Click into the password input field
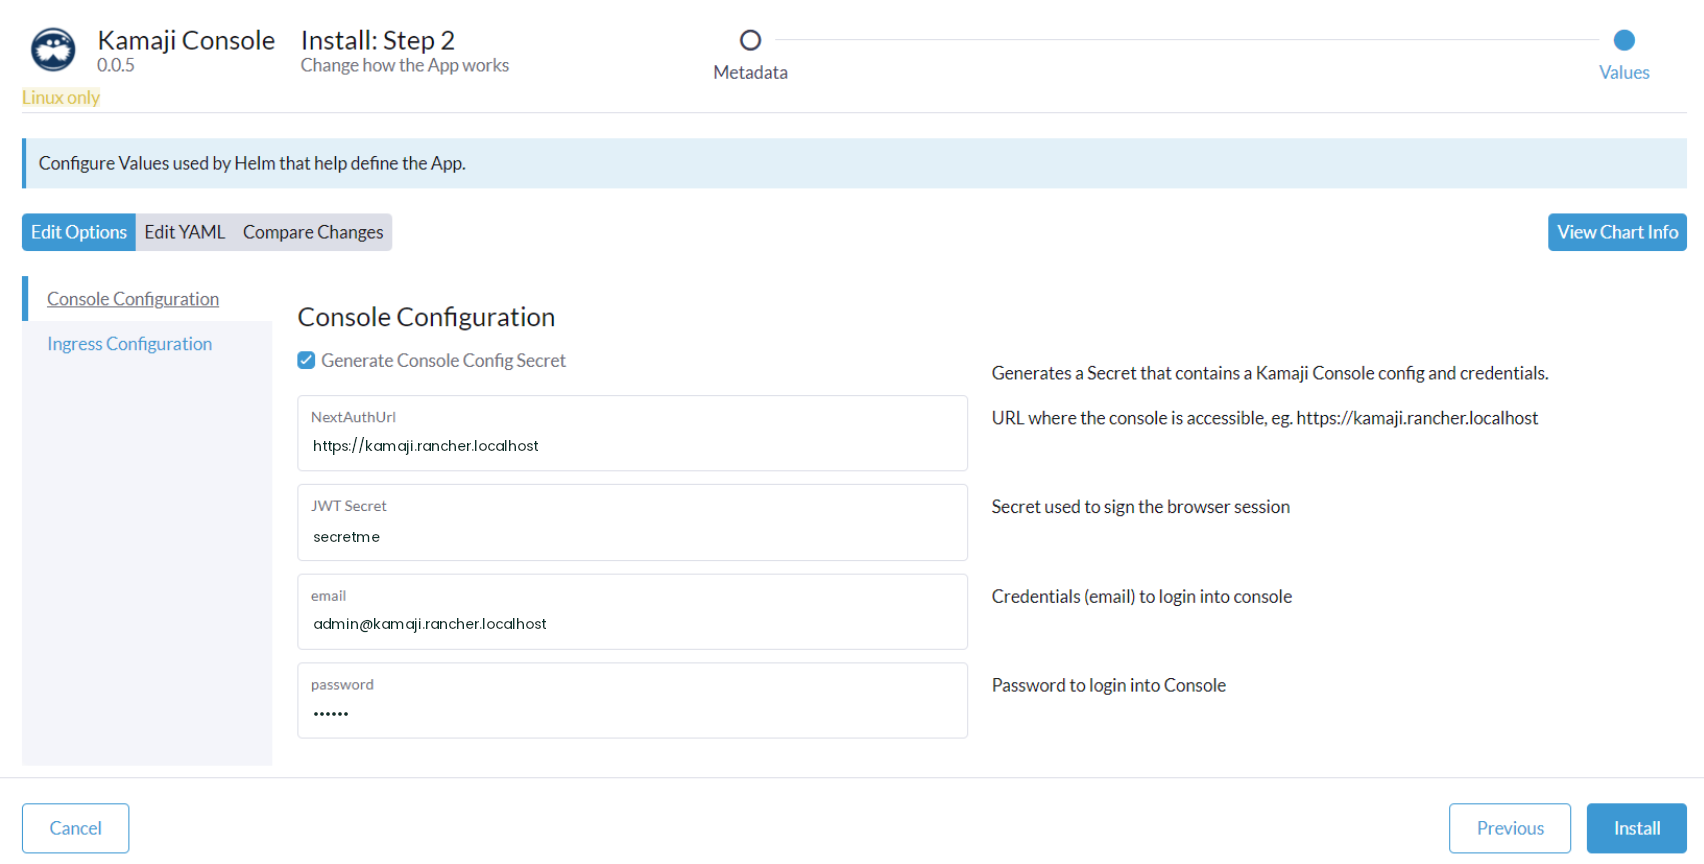1704x864 pixels. (x=632, y=700)
